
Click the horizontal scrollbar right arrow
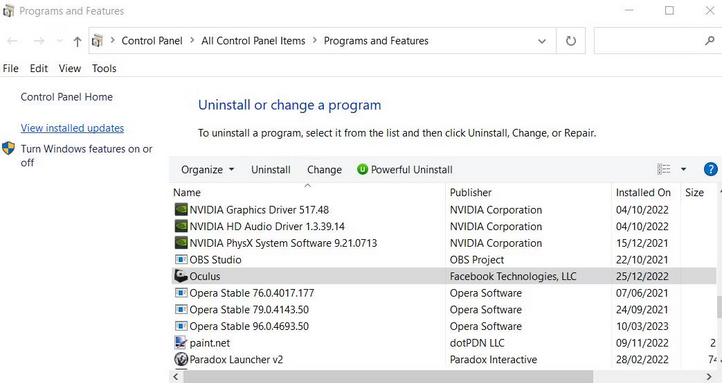point(710,377)
